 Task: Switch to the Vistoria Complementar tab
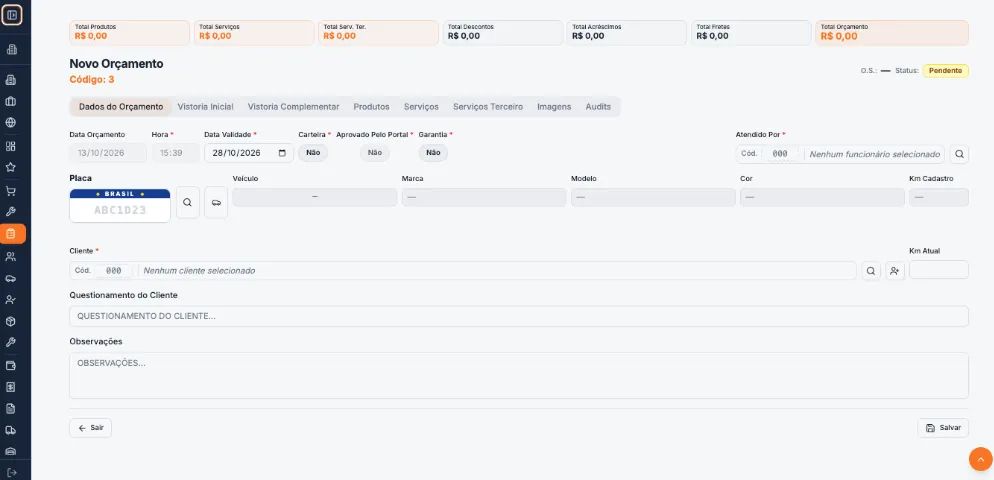294,107
